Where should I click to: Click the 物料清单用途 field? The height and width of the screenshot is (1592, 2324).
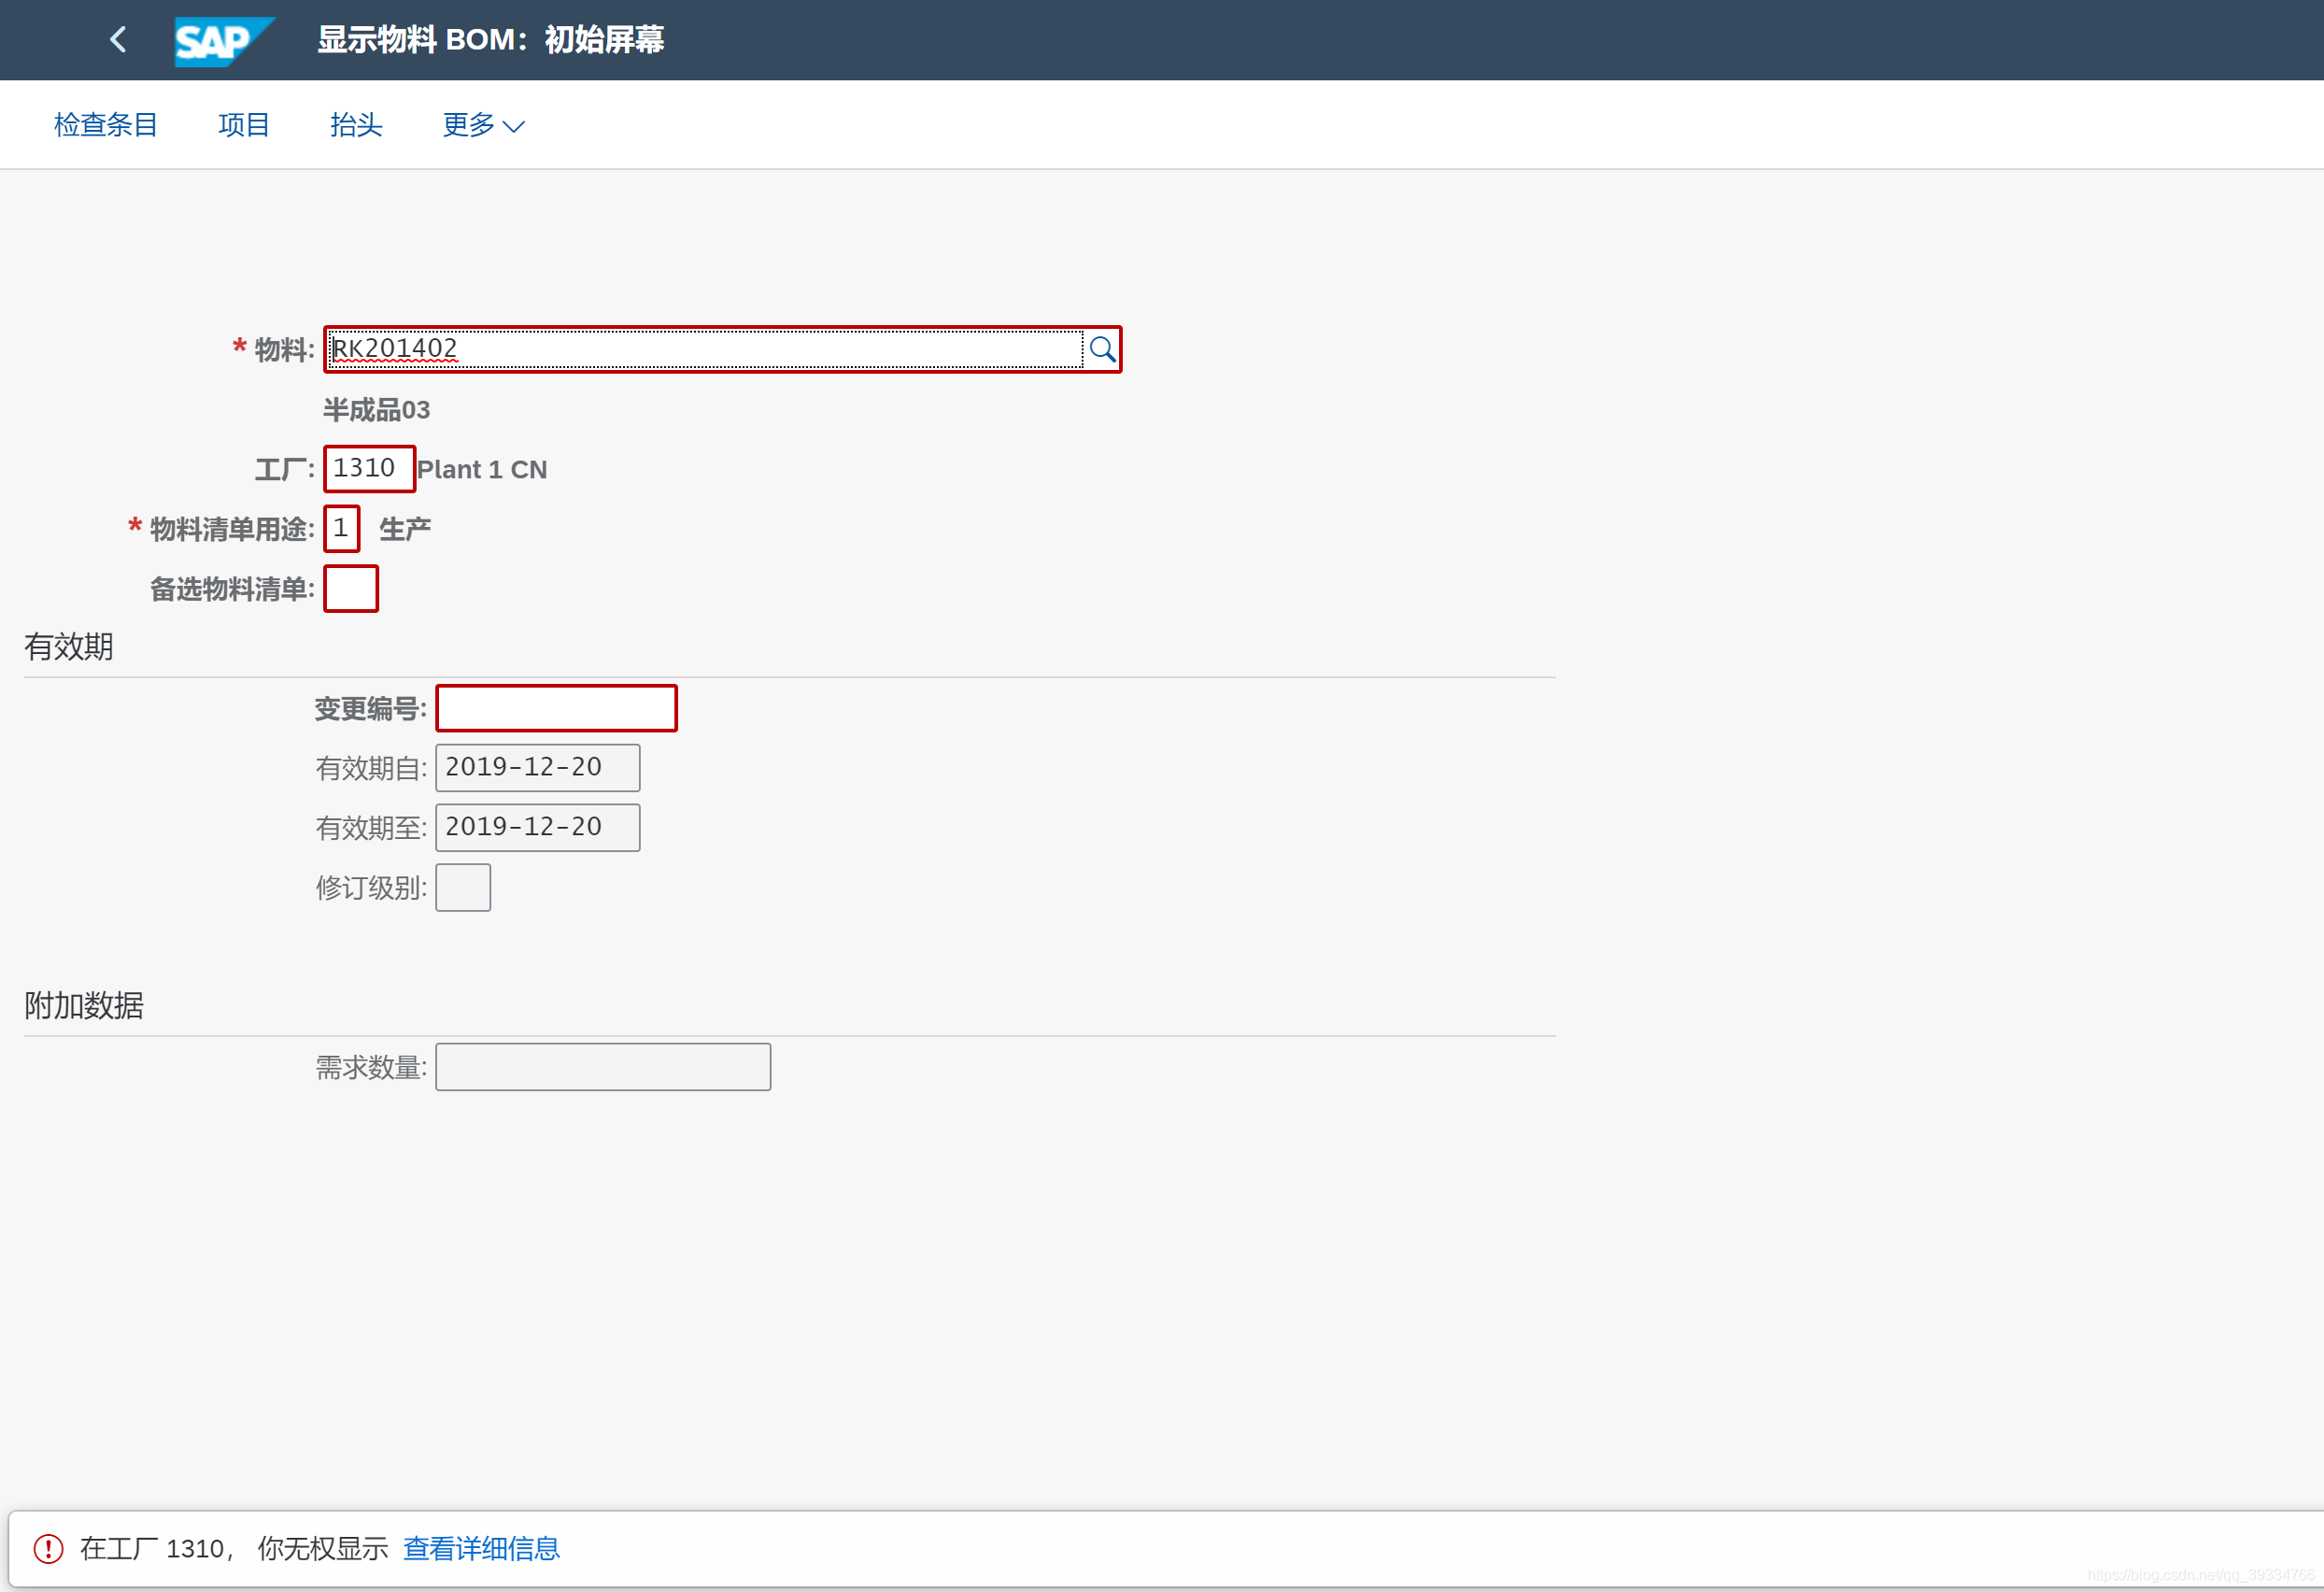341,529
